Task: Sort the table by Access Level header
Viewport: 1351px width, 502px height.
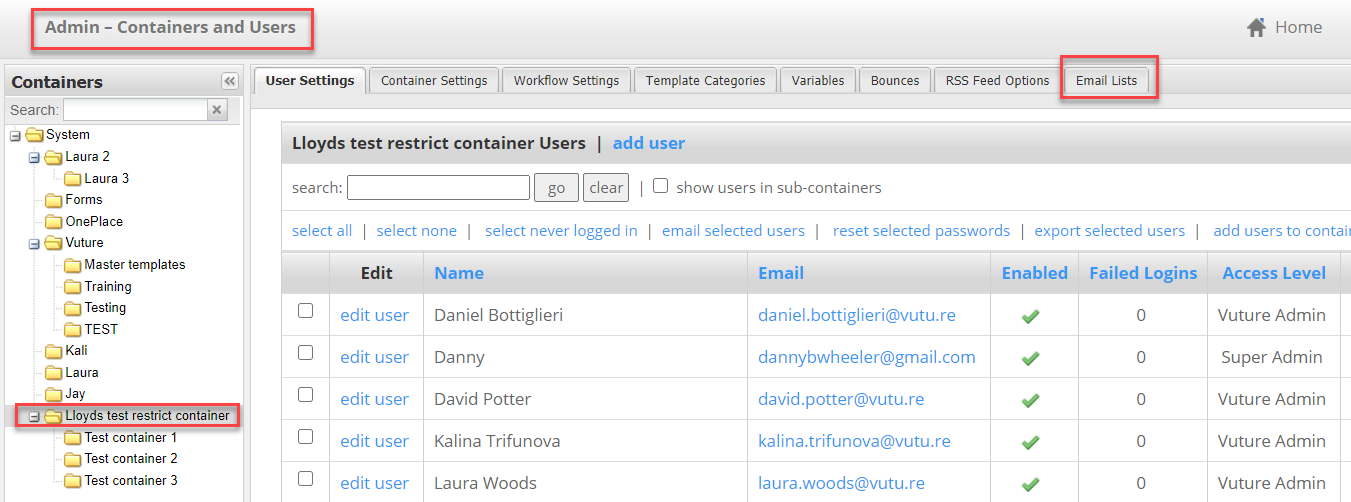Action: [x=1274, y=273]
